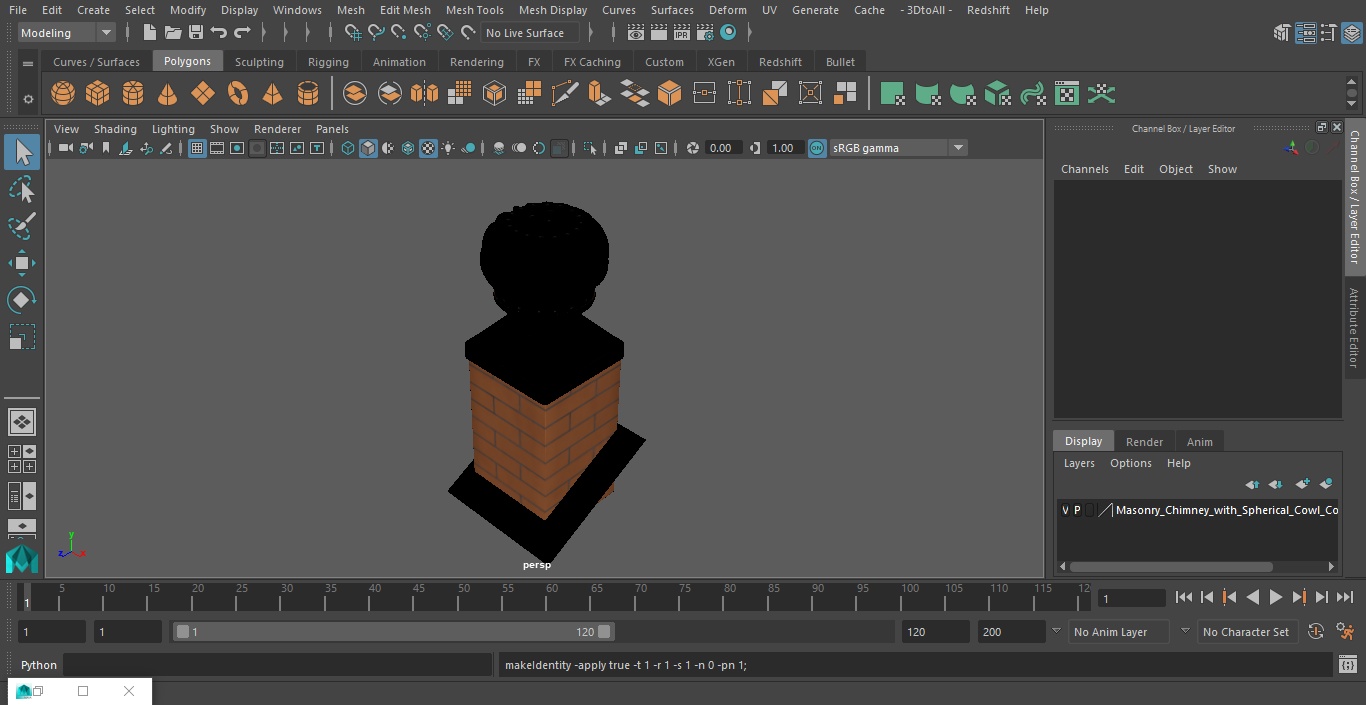Click the New scene icon

coord(149,33)
